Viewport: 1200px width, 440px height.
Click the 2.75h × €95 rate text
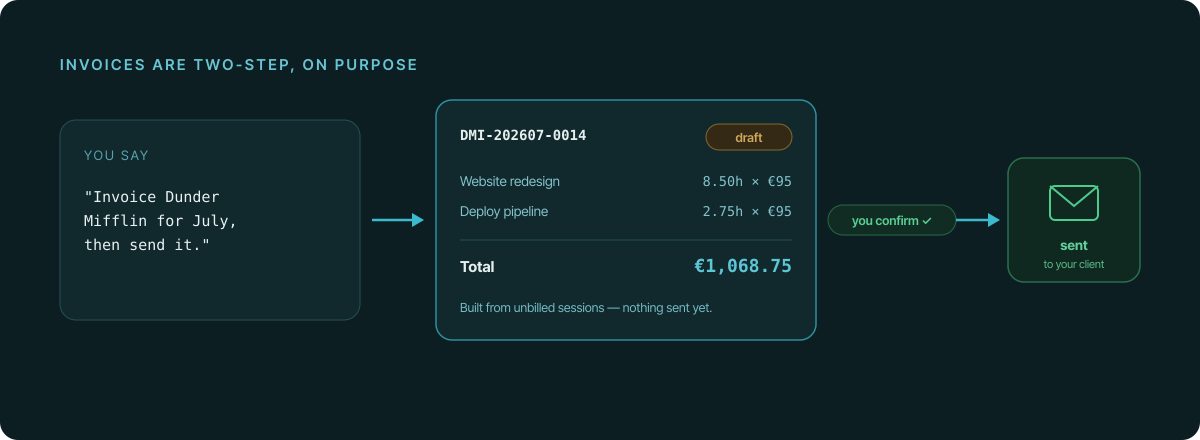(x=747, y=212)
